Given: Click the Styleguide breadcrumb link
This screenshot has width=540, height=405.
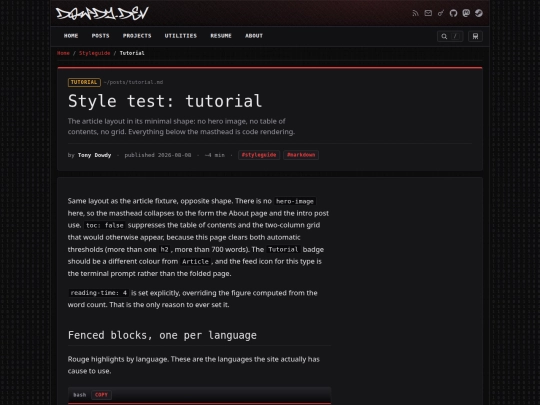Looking at the screenshot, I should coord(95,53).
